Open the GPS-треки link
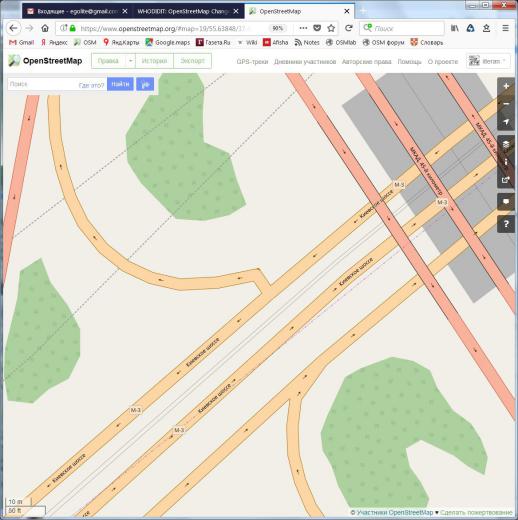The image size is (518, 520). pos(252,62)
